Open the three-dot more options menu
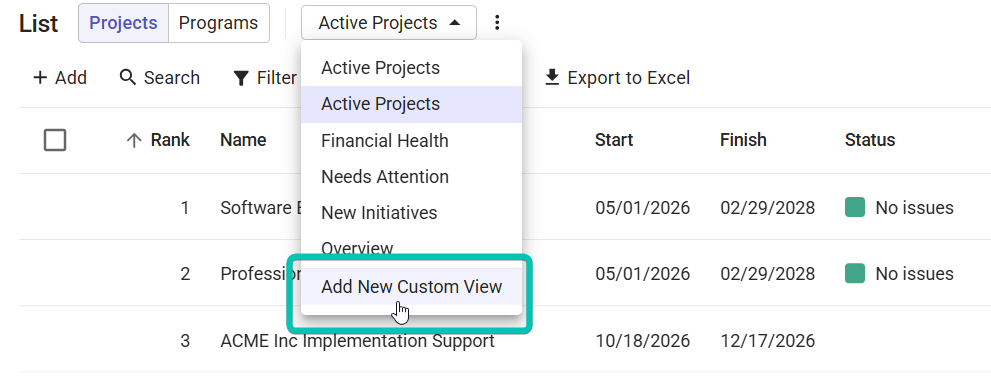 497,23
